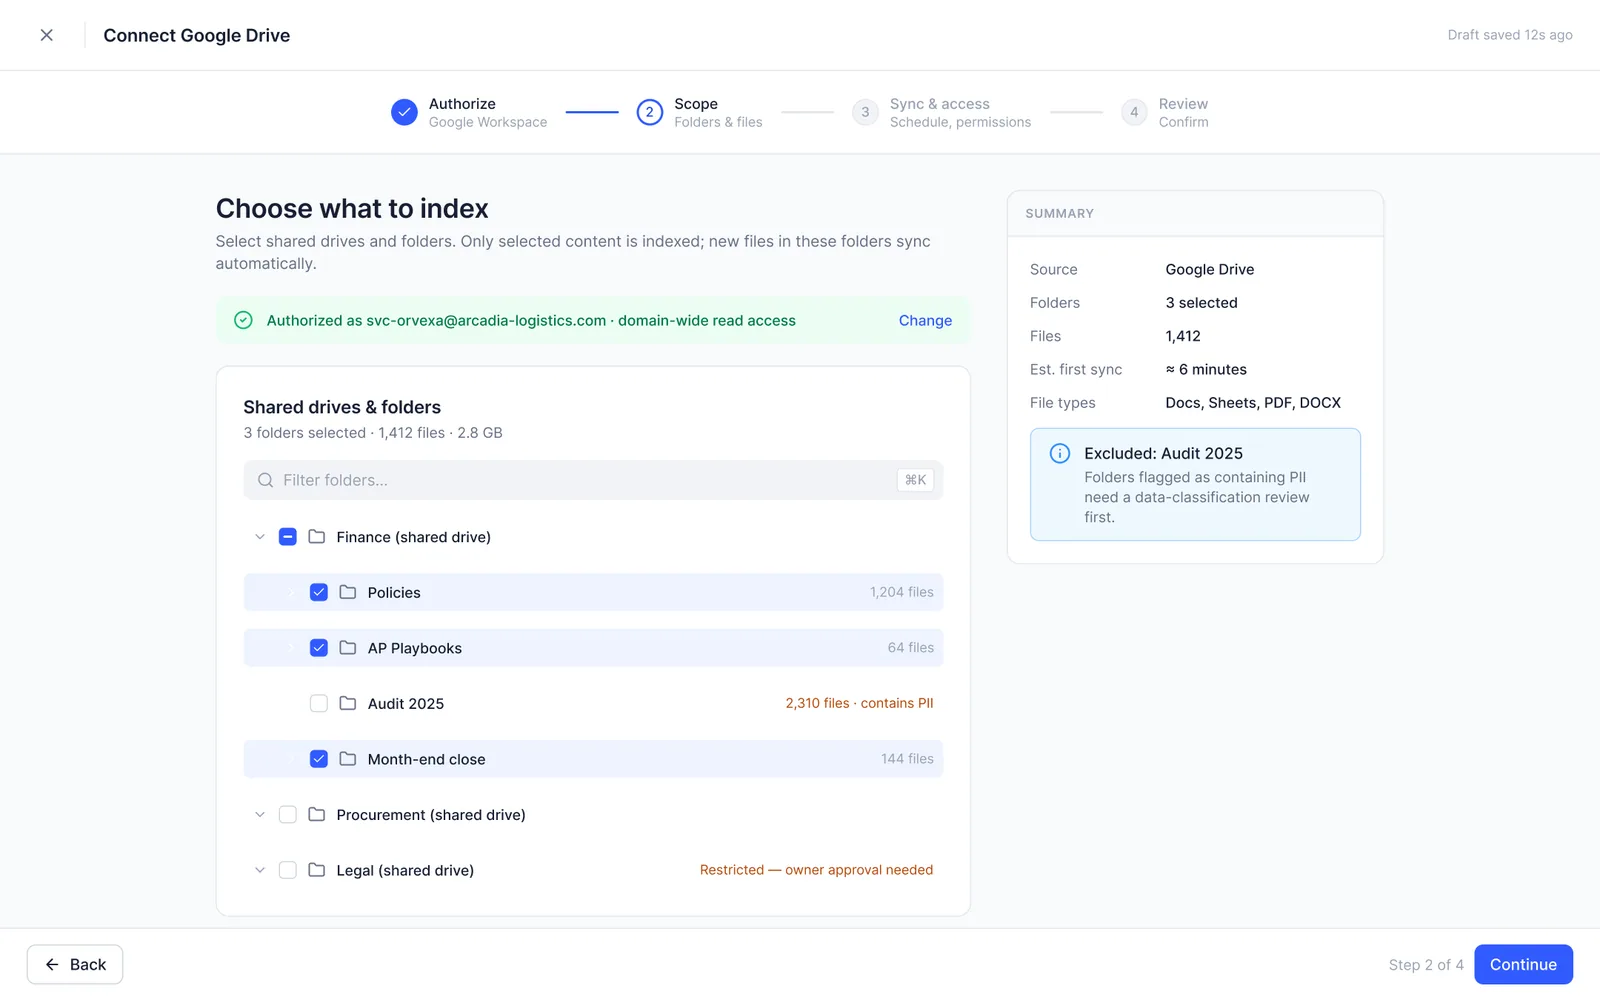Click the '1,204 files' count
The image size is (1600, 1000).
point(902,592)
